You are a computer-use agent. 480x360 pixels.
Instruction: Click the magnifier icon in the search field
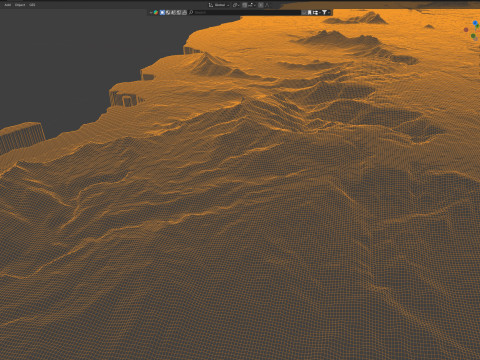(191, 12)
